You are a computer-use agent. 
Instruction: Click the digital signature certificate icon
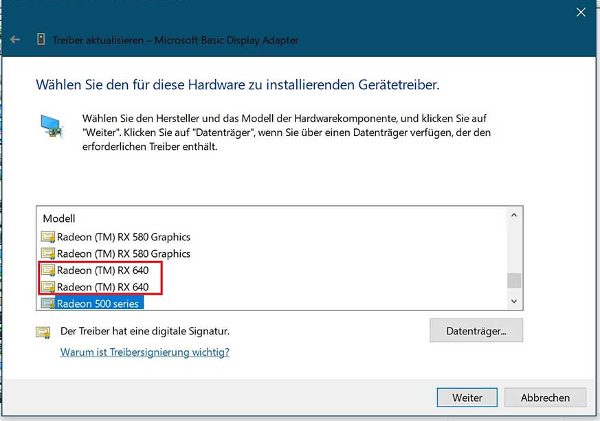(x=43, y=332)
